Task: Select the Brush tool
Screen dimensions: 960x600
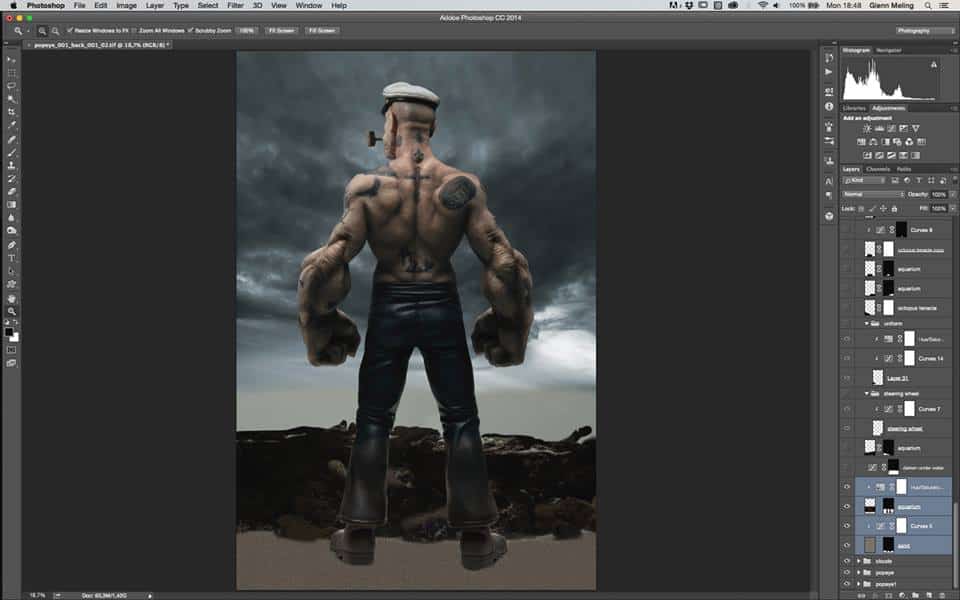Action: point(12,152)
